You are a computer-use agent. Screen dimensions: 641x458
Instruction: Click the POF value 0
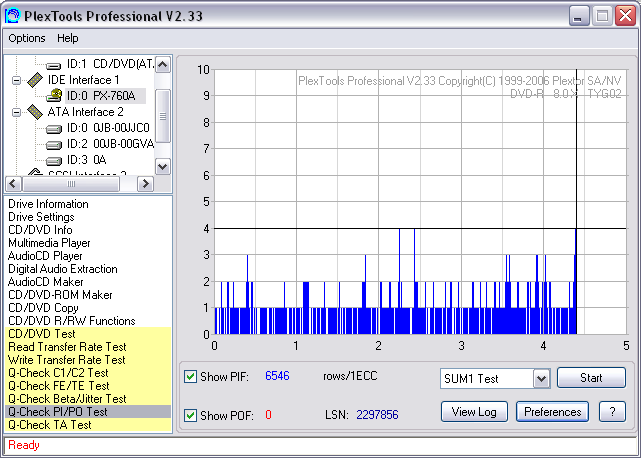[268, 415]
